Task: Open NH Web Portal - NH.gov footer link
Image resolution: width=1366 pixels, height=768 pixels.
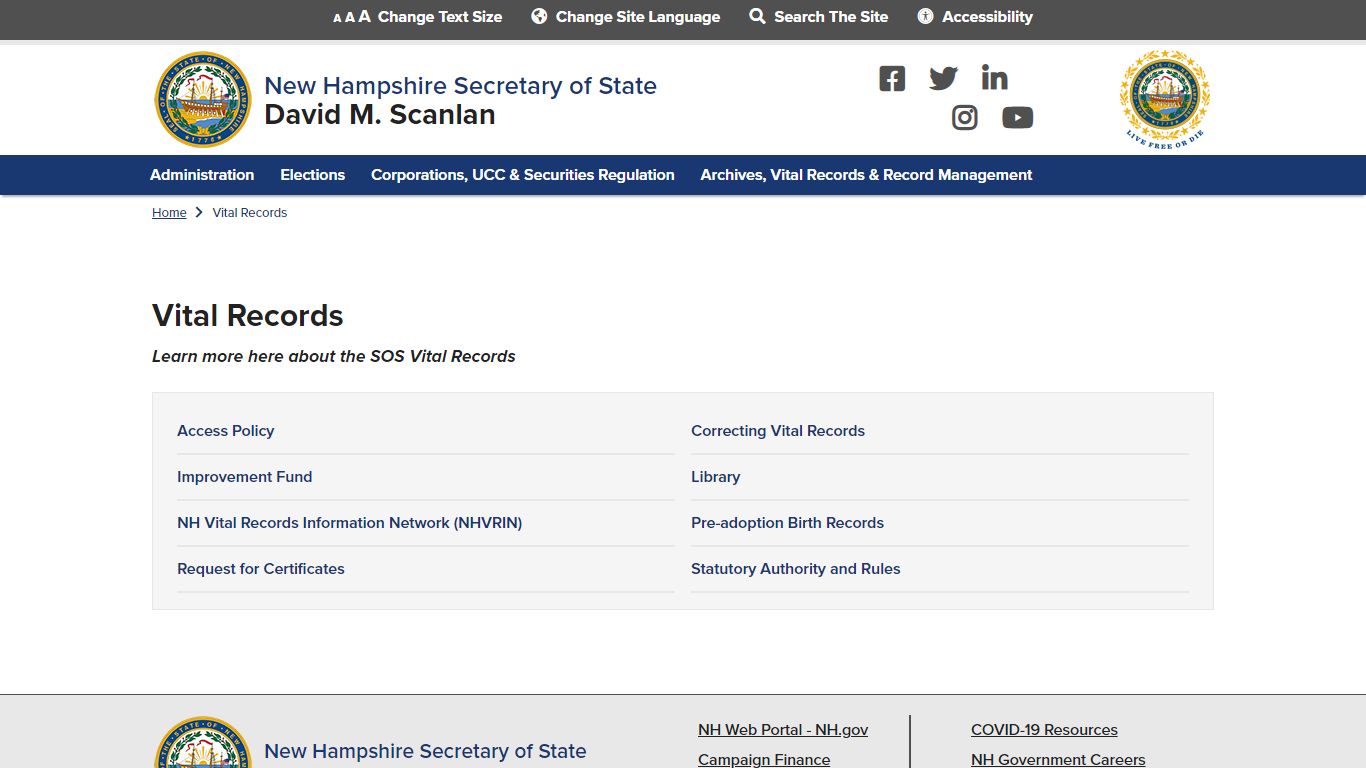Action: 783,730
